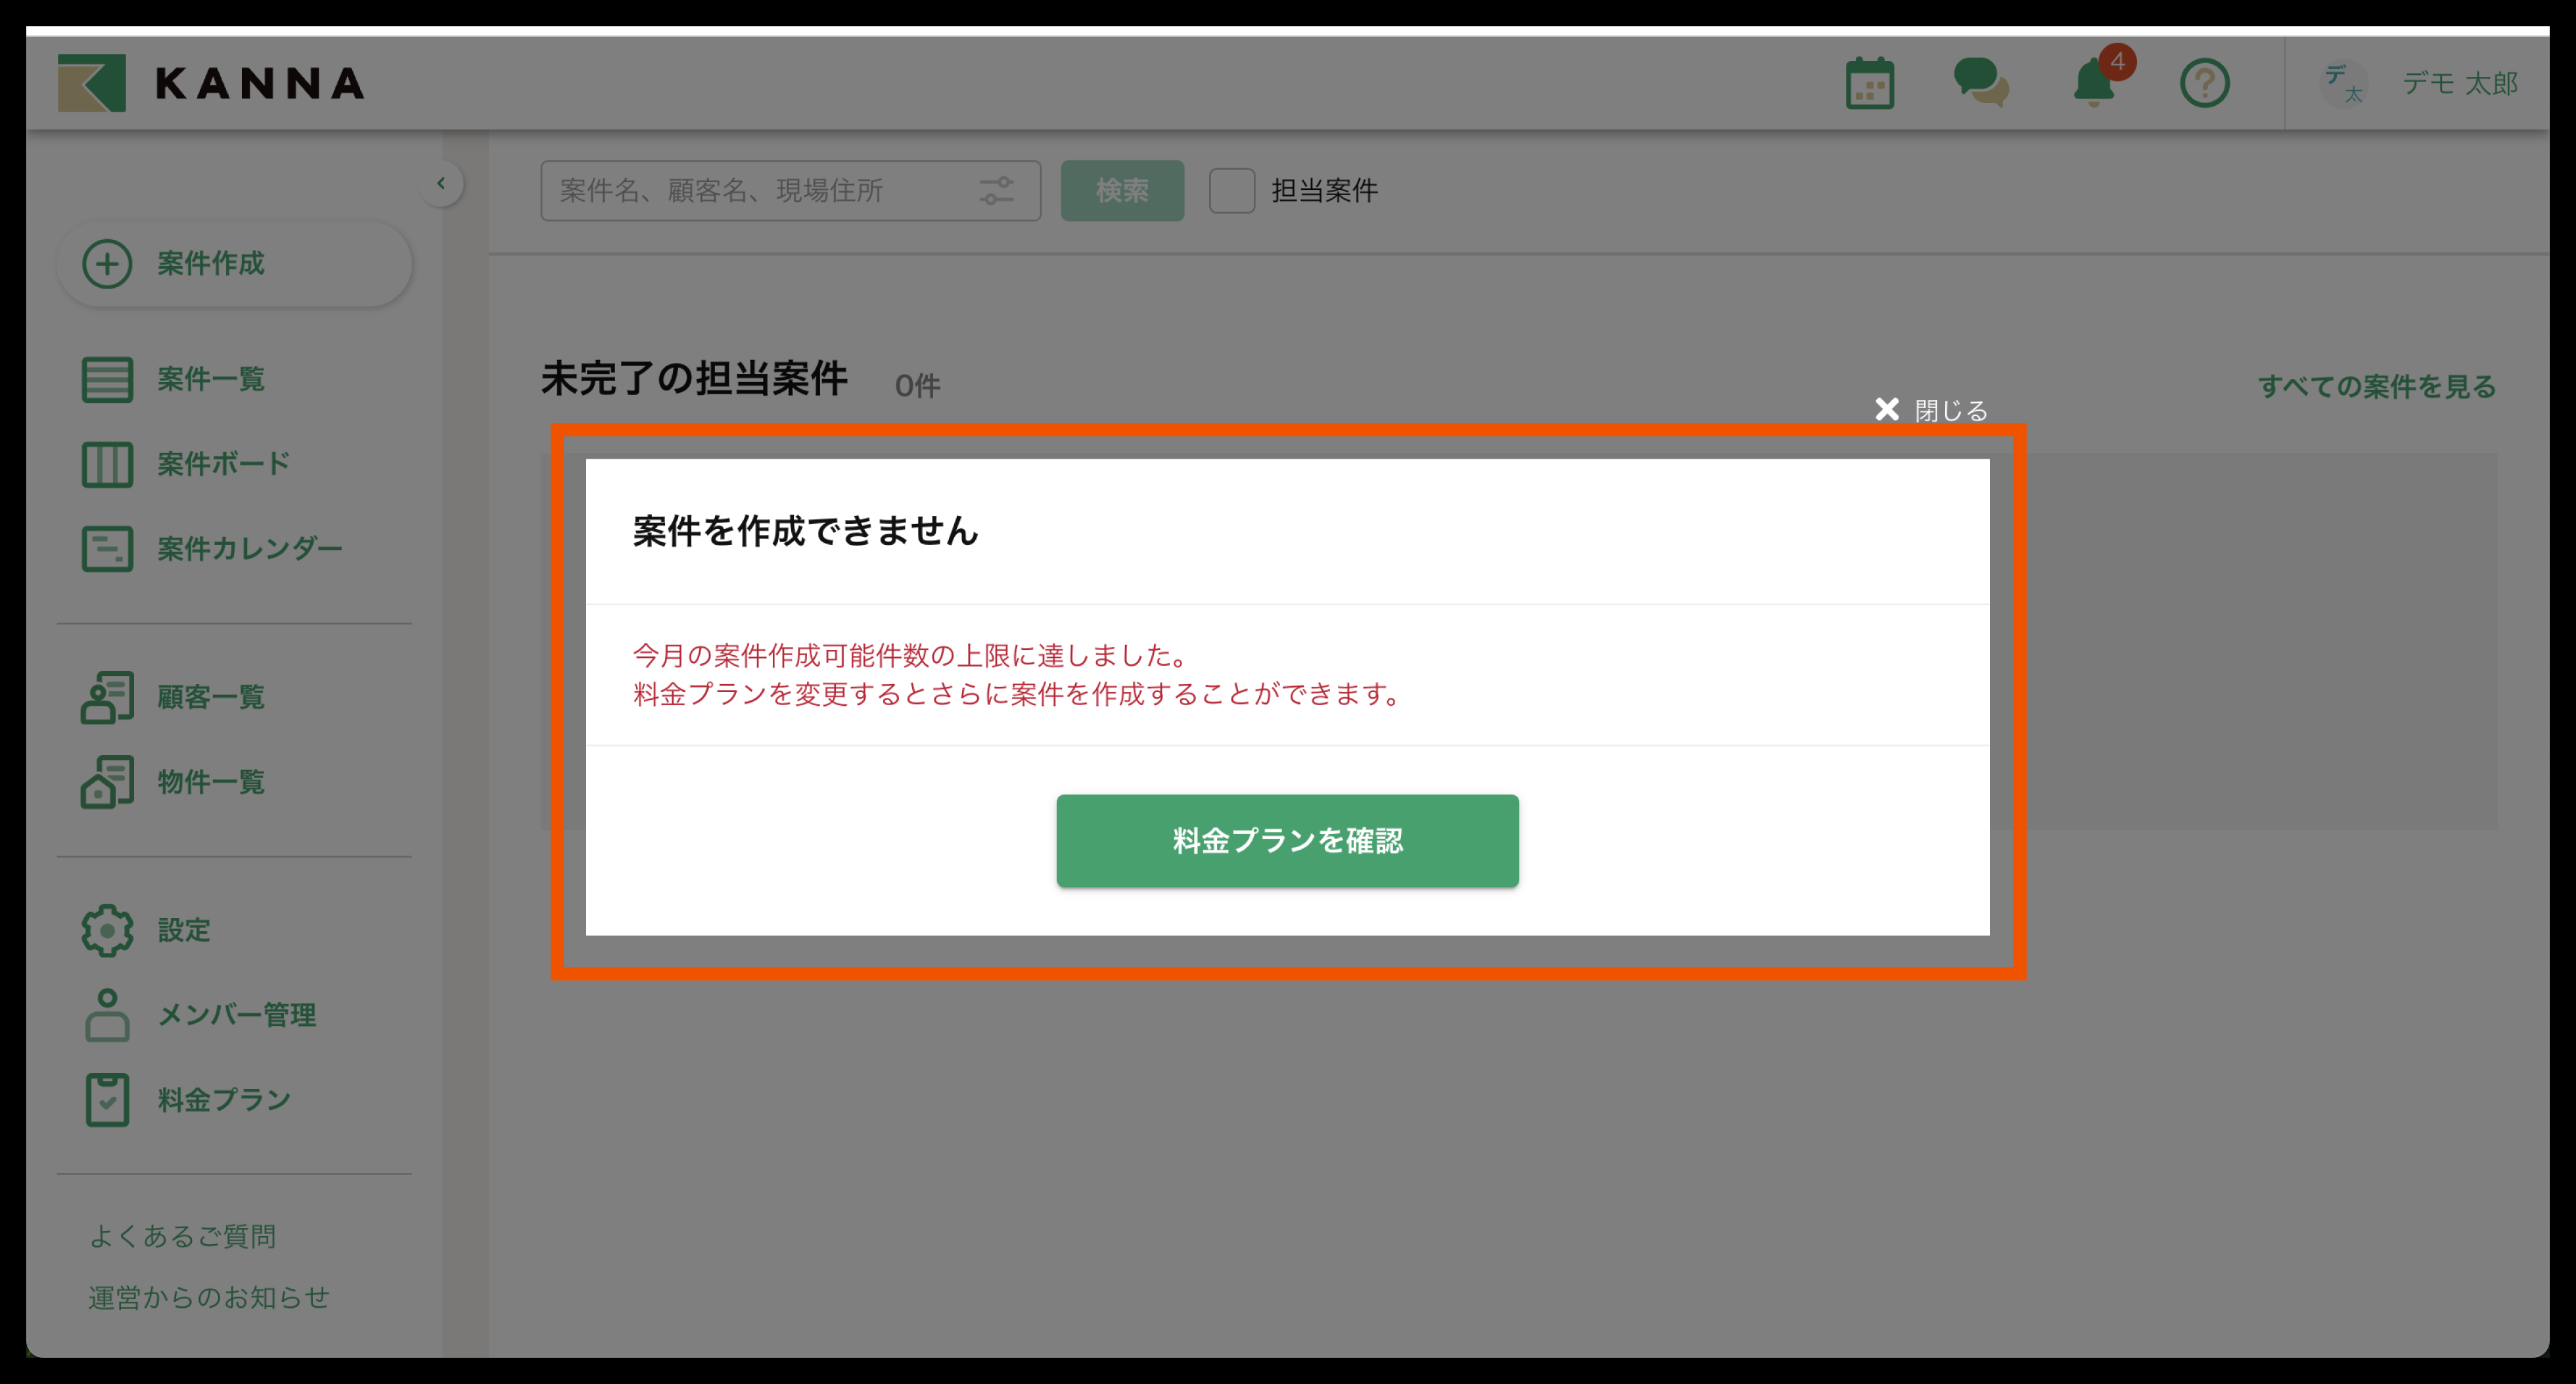The image size is (2576, 1384).
Task: Click the 検索 search button
Action: (1122, 190)
